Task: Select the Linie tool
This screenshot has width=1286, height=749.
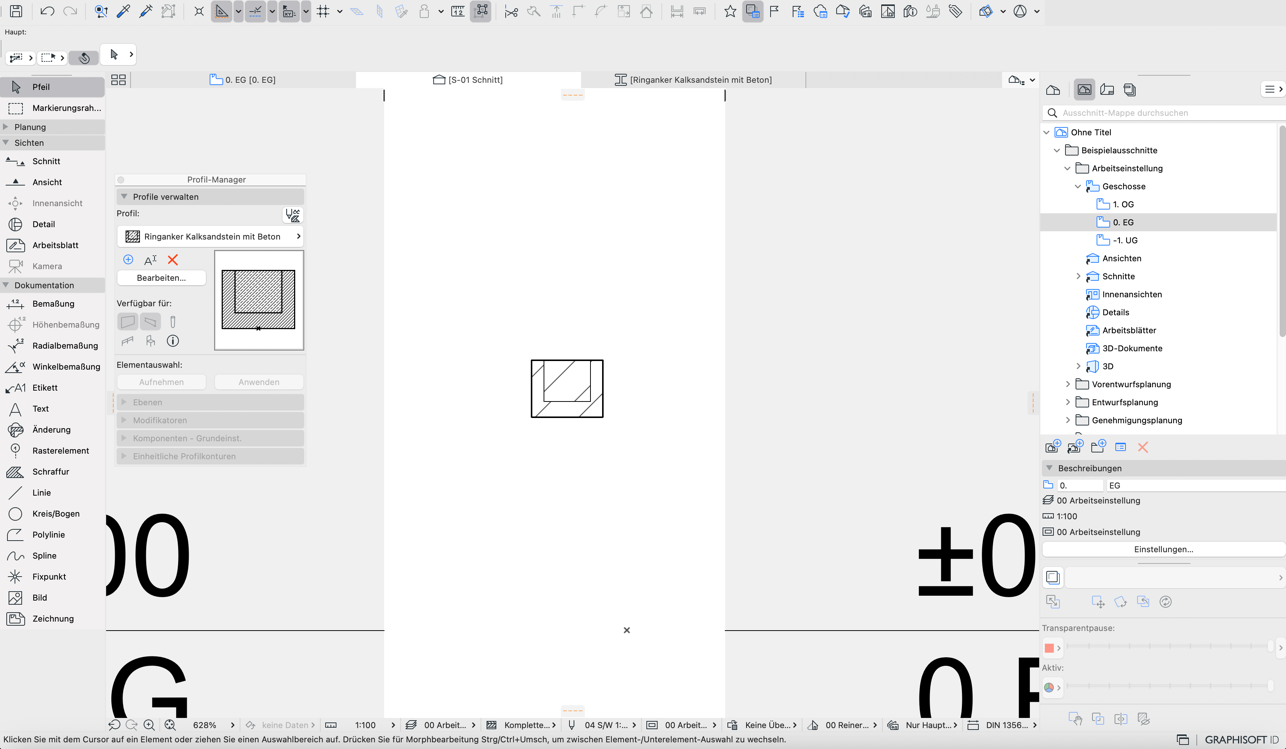Action: pos(52,492)
